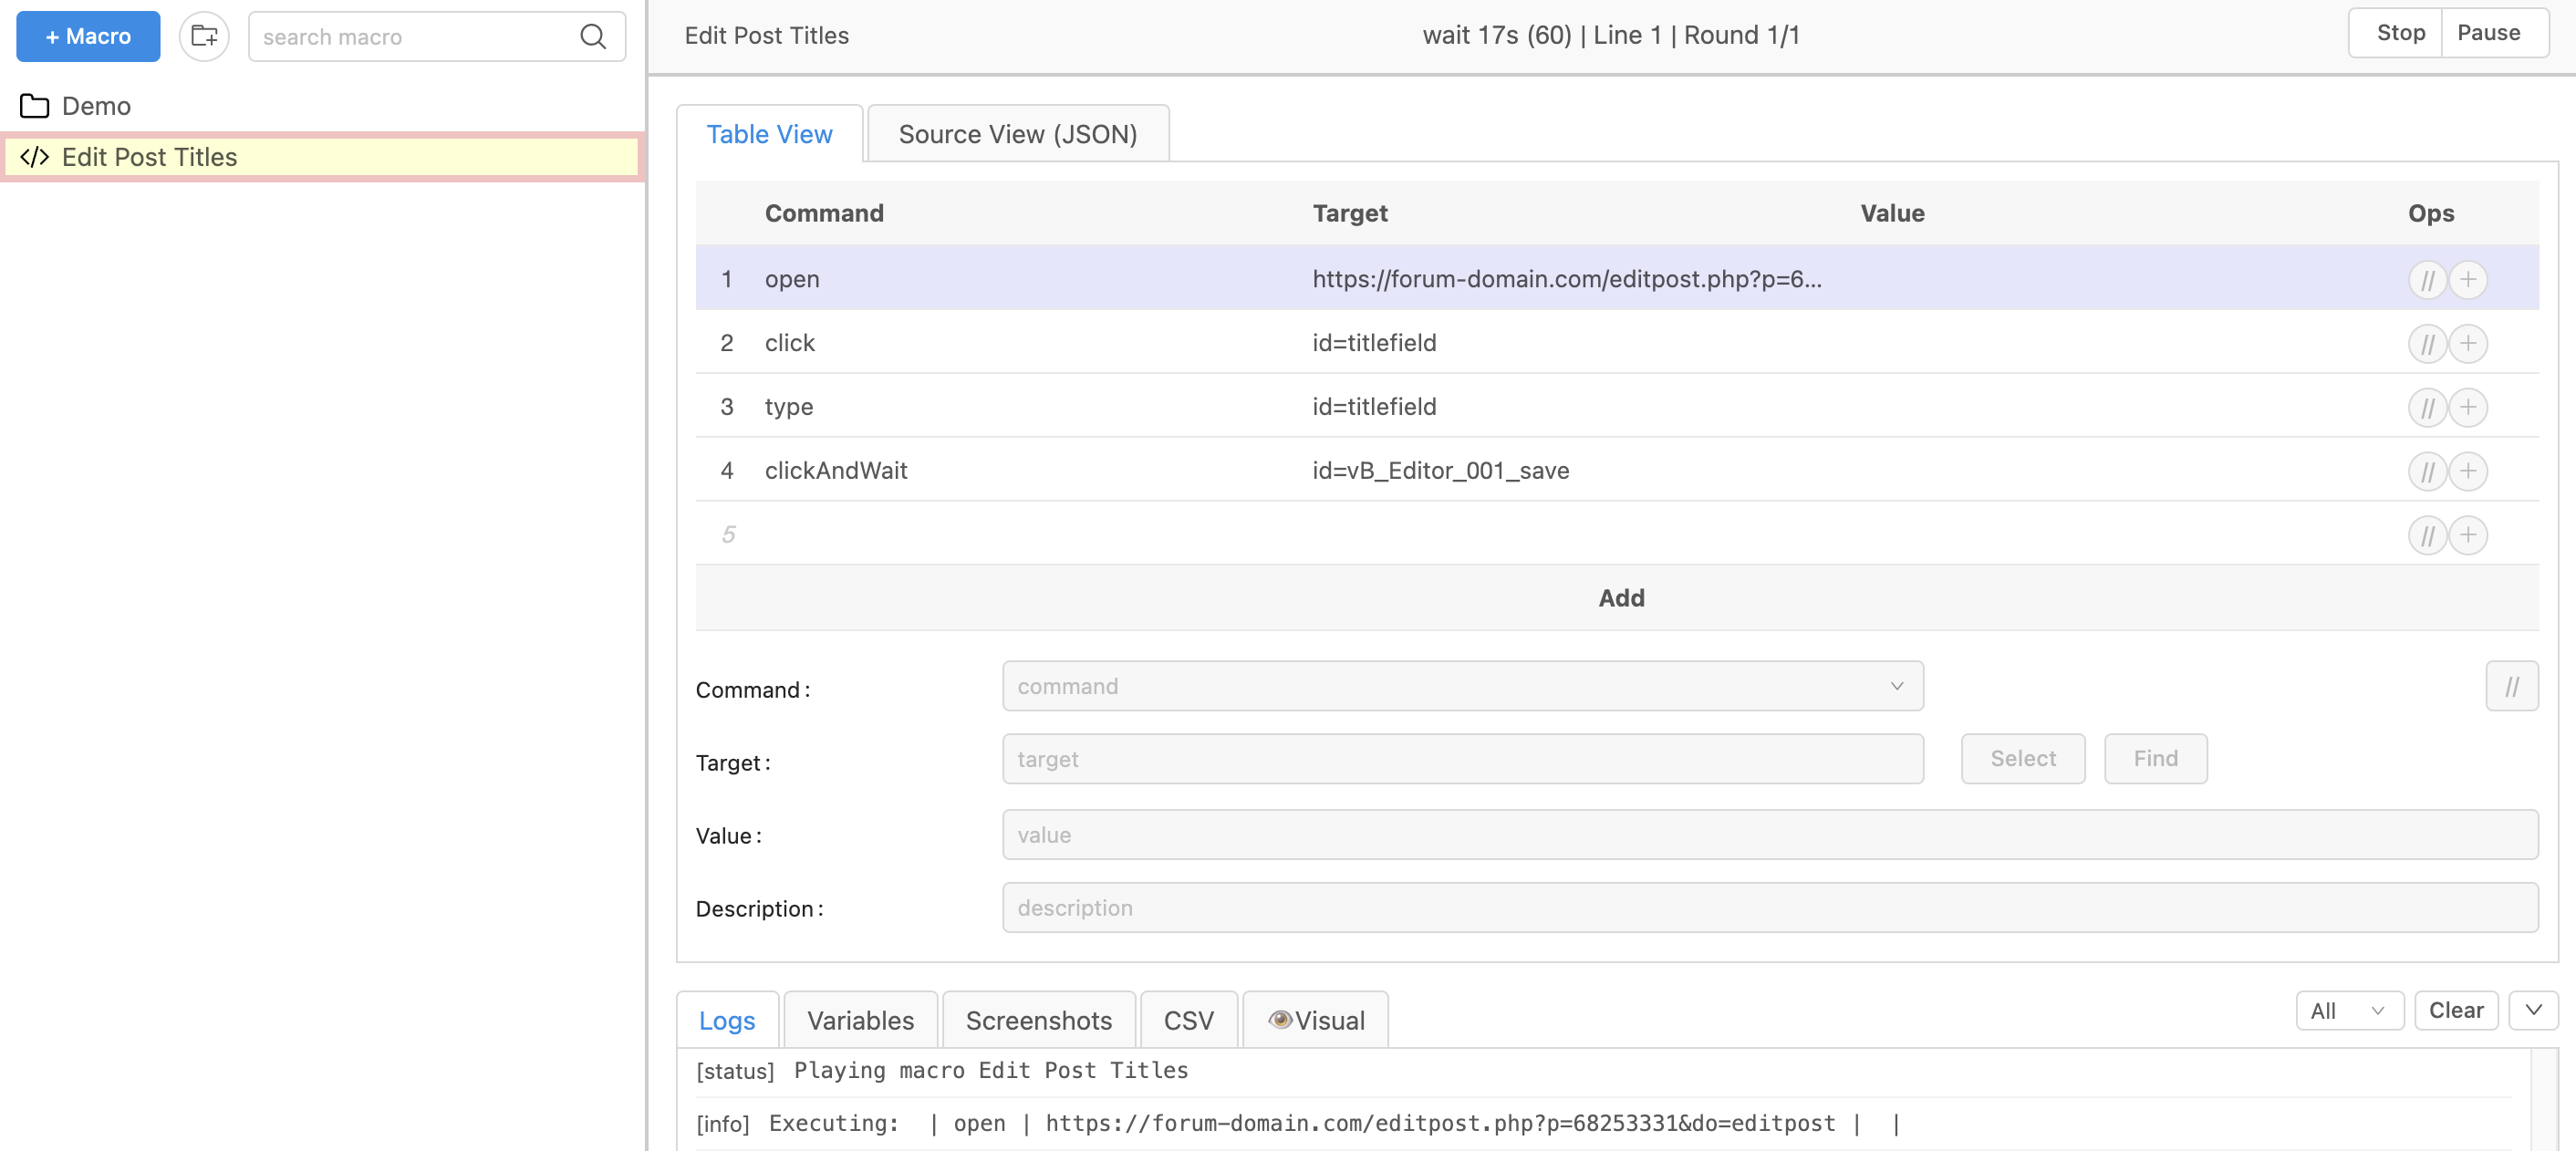
Task: Add a command after the clickAndWait row
Action: 2468,472
